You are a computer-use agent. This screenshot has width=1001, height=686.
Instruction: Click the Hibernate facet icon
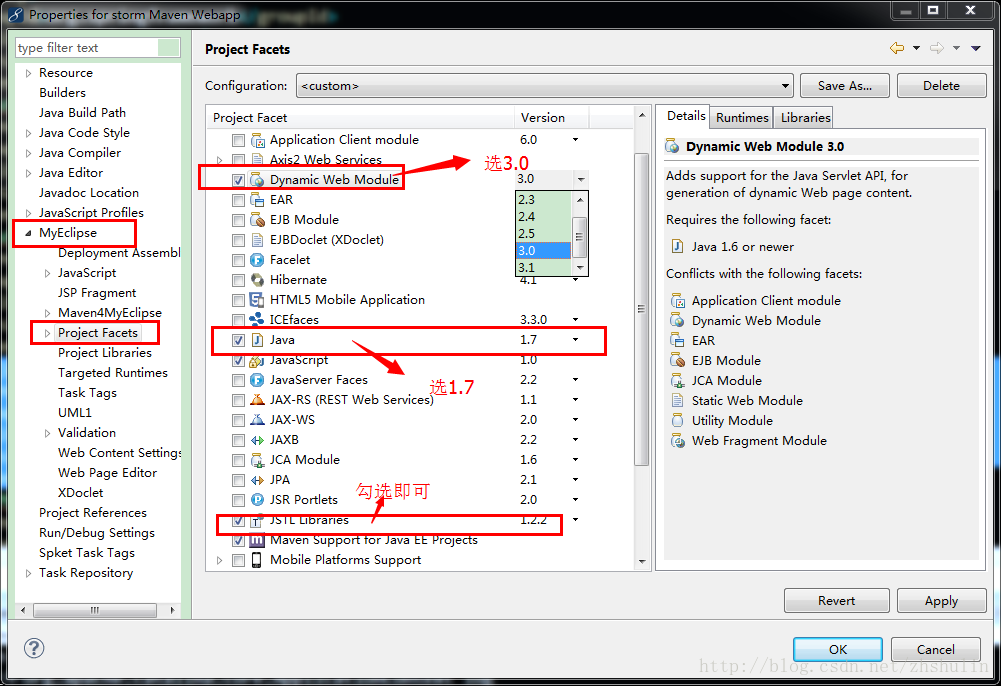coord(257,280)
